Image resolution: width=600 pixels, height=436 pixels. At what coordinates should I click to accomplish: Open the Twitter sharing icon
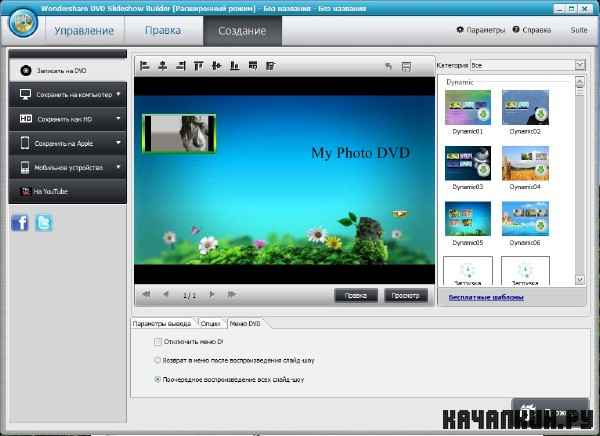[44, 223]
